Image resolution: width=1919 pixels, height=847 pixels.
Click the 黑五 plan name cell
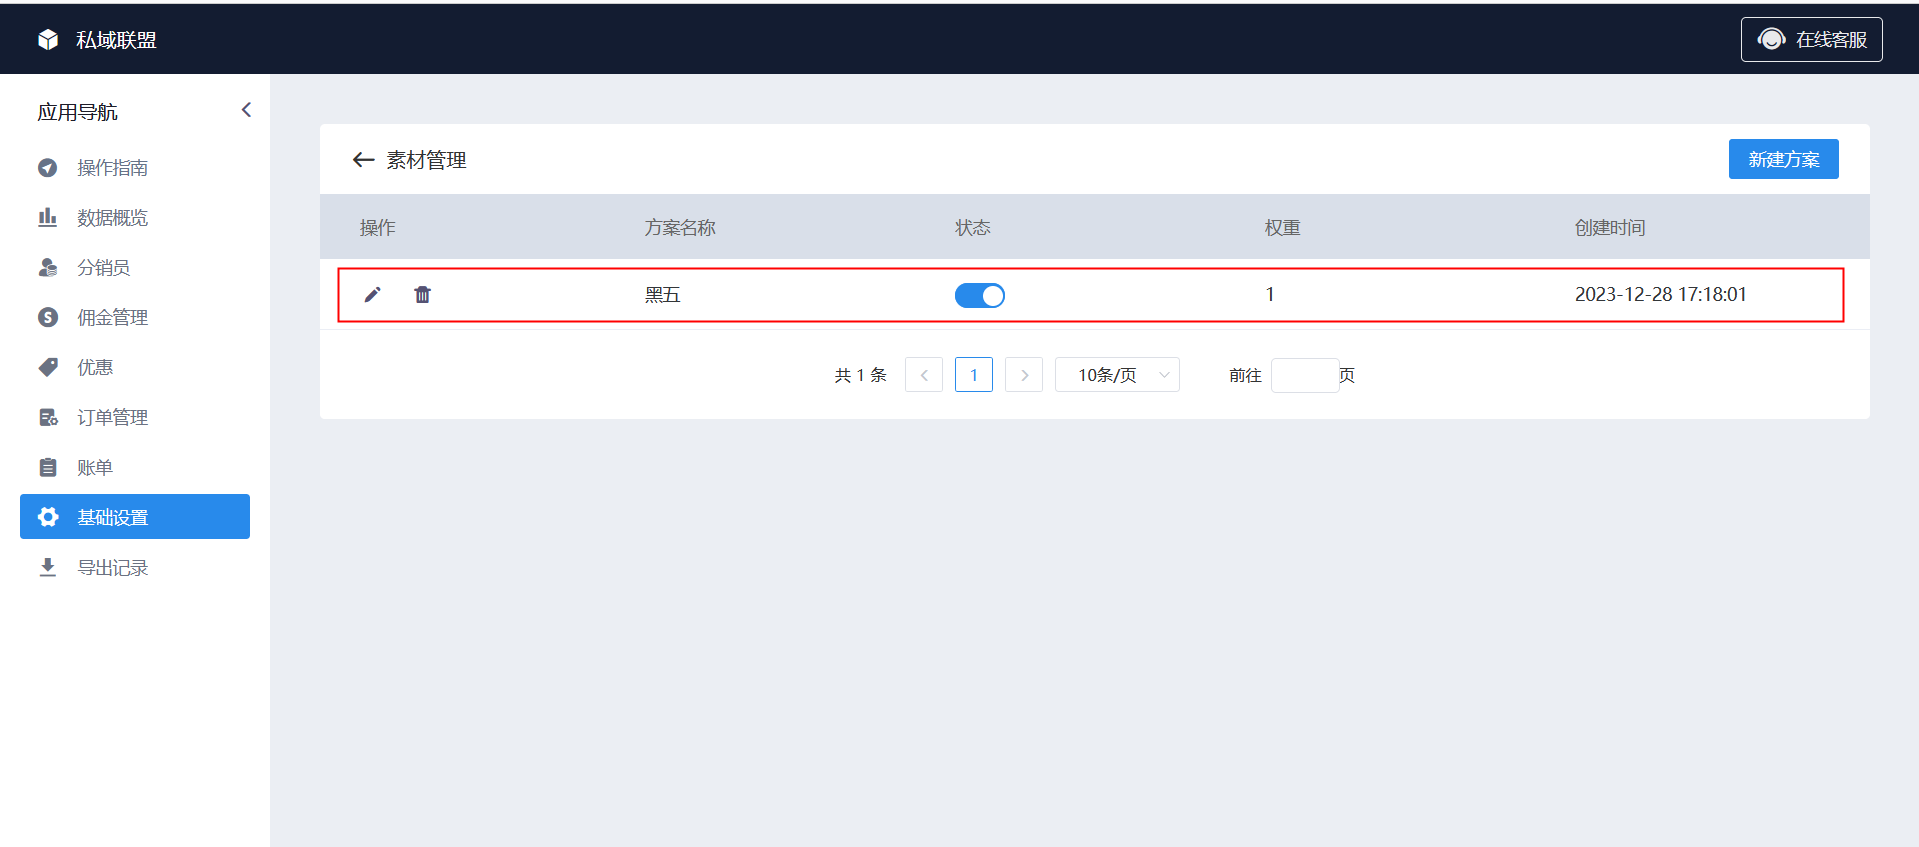click(662, 295)
